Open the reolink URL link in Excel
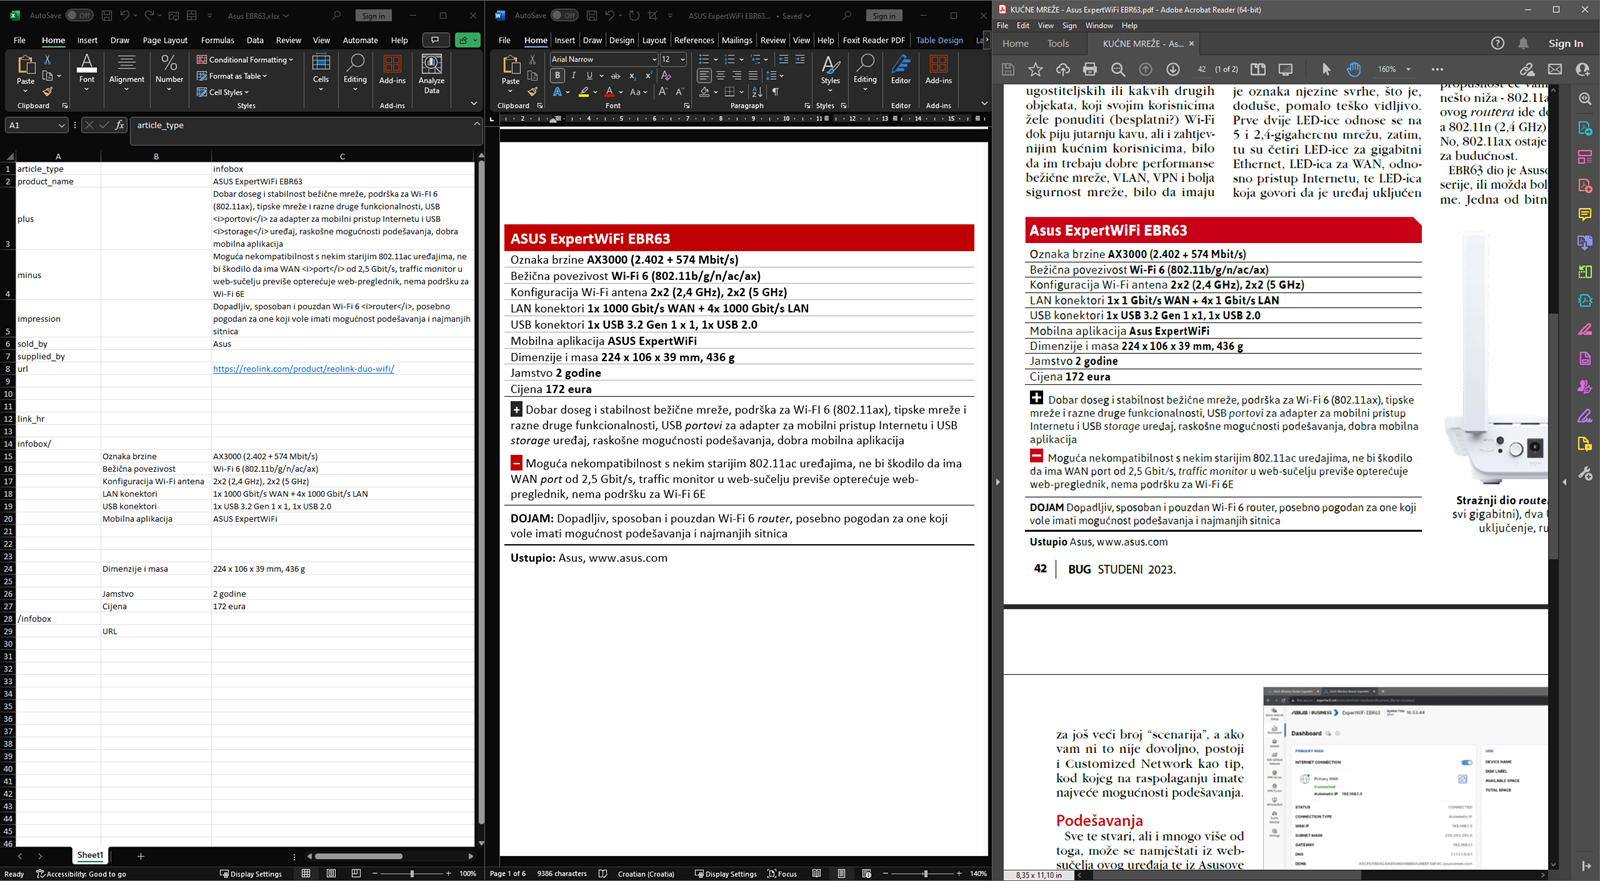 pos(303,369)
